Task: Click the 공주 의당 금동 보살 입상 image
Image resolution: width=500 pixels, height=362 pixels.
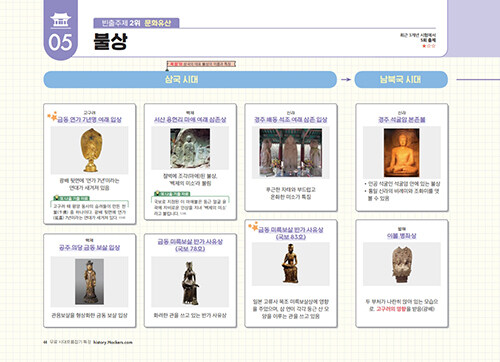Action: 89,282
